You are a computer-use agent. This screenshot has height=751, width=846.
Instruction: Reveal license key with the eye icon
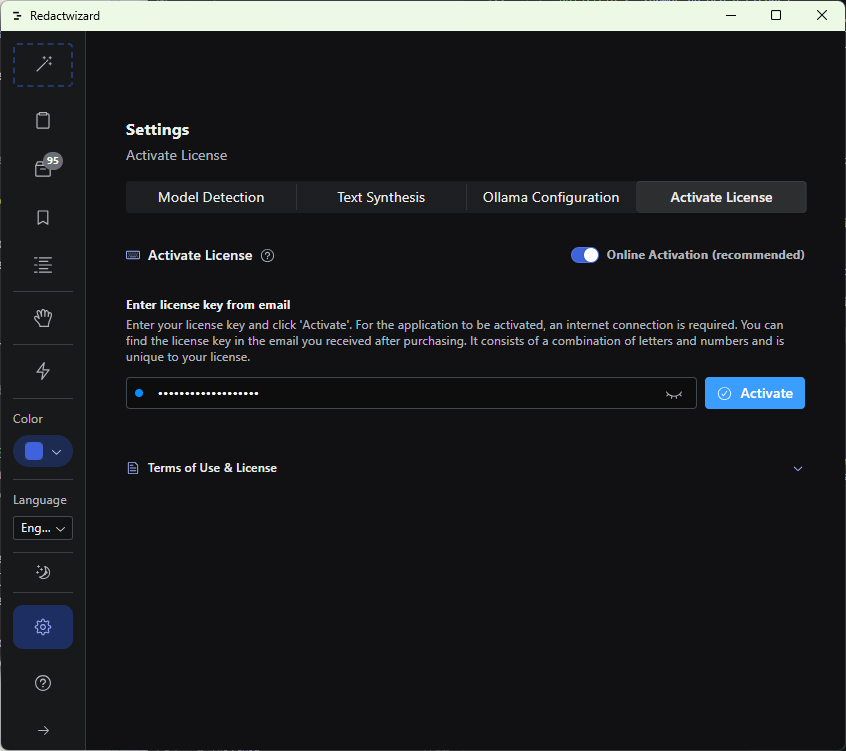point(674,394)
